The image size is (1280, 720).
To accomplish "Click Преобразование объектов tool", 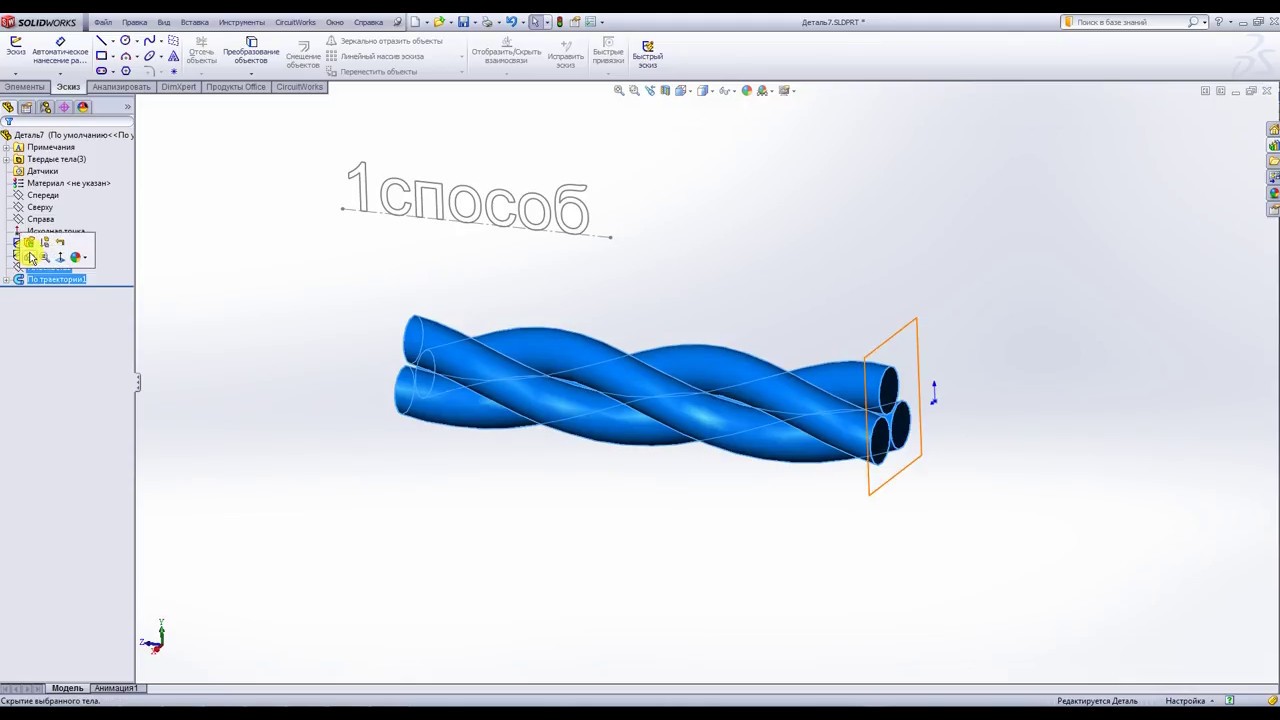I will [x=251, y=51].
